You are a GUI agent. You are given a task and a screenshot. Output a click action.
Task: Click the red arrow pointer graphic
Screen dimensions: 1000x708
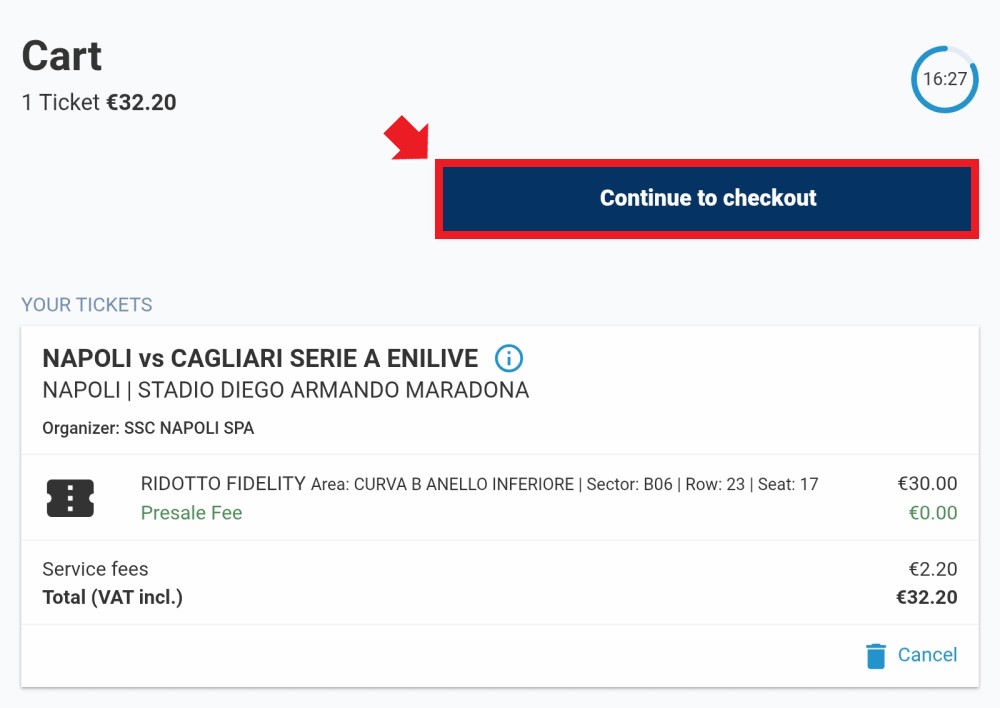[x=406, y=138]
